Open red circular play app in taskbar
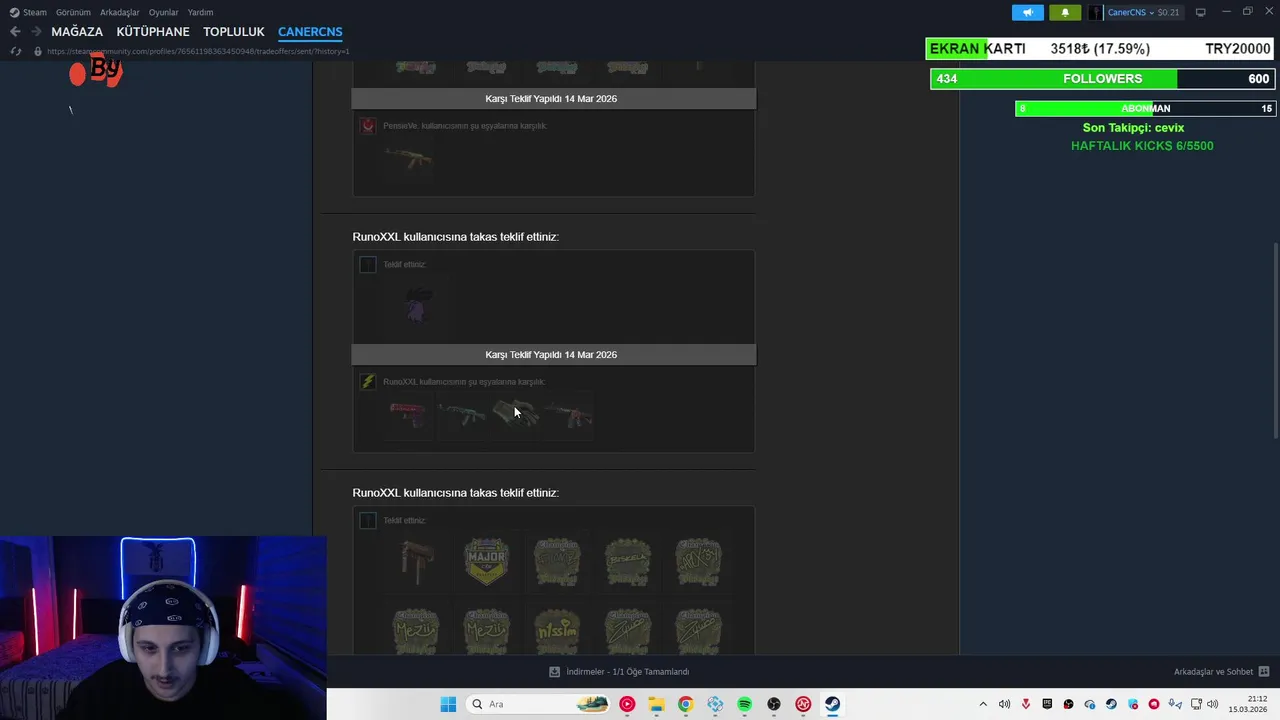The width and height of the screenshot is (1280, 720). click(x=627, y=704)
